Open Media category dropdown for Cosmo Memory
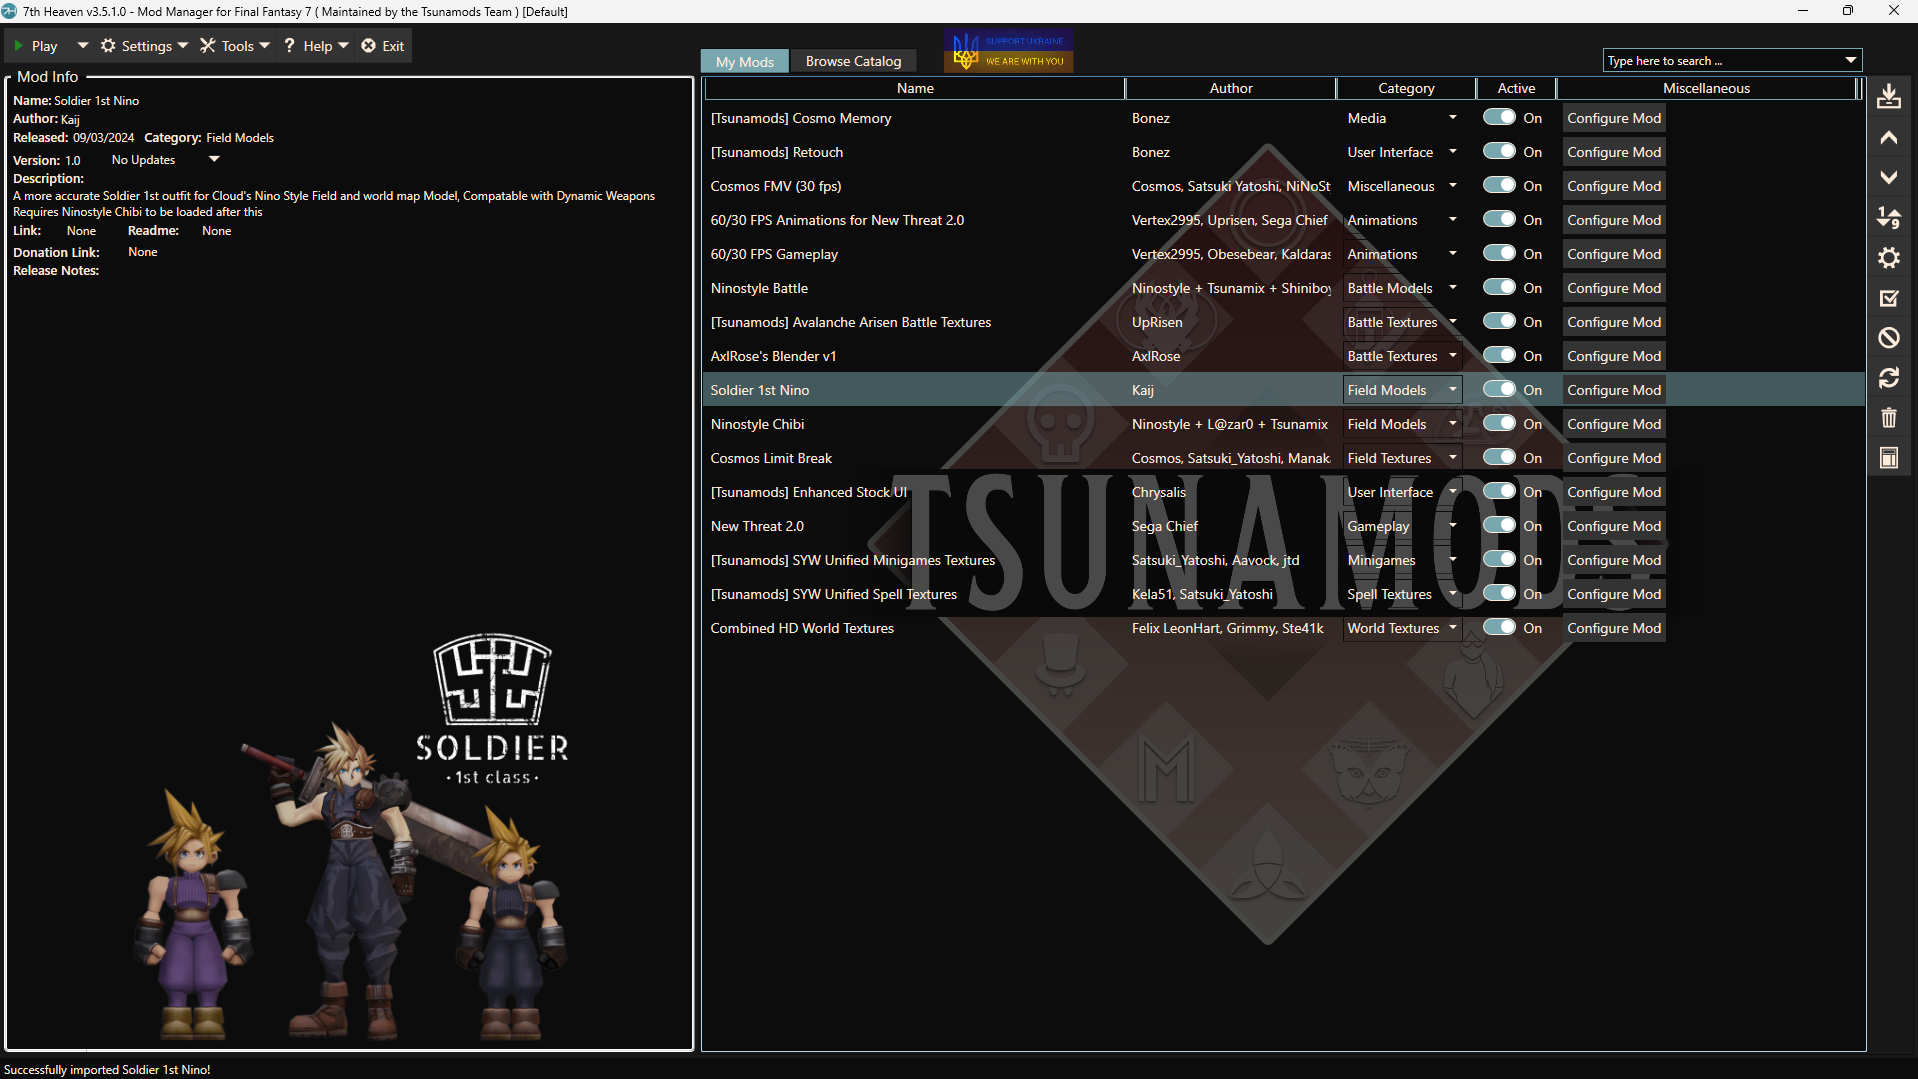This screenshot has height=1079, width=1918. [1402, 118]
